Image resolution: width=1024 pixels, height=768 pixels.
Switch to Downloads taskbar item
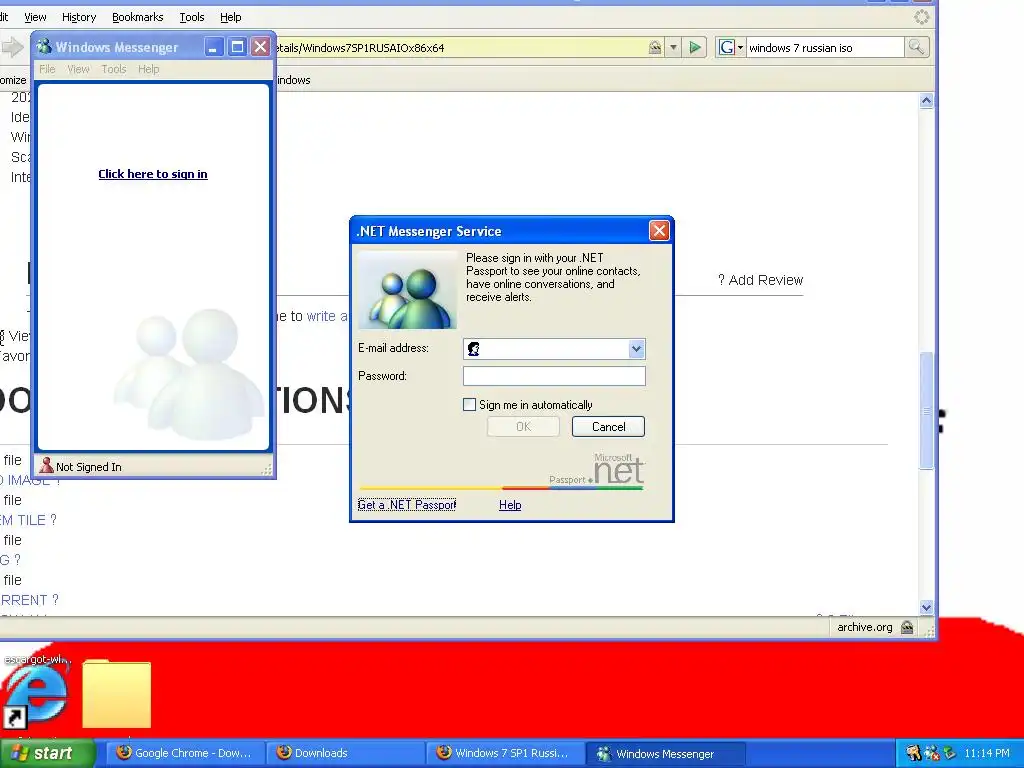click(x=345, y=753)
